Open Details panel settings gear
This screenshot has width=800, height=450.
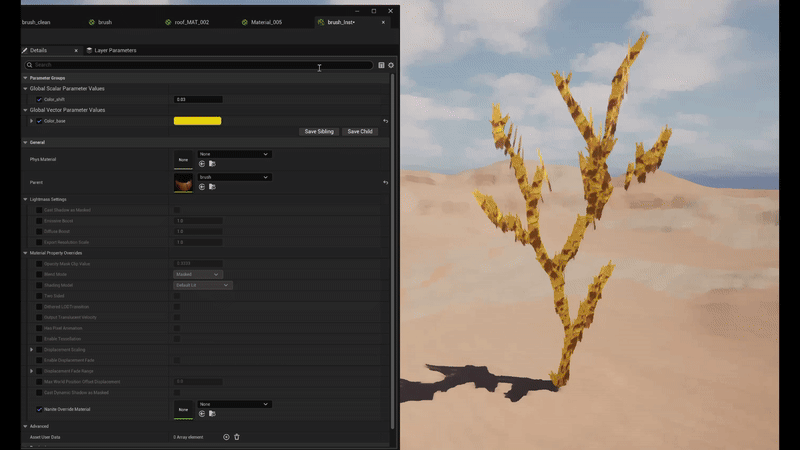pos(391,65)
